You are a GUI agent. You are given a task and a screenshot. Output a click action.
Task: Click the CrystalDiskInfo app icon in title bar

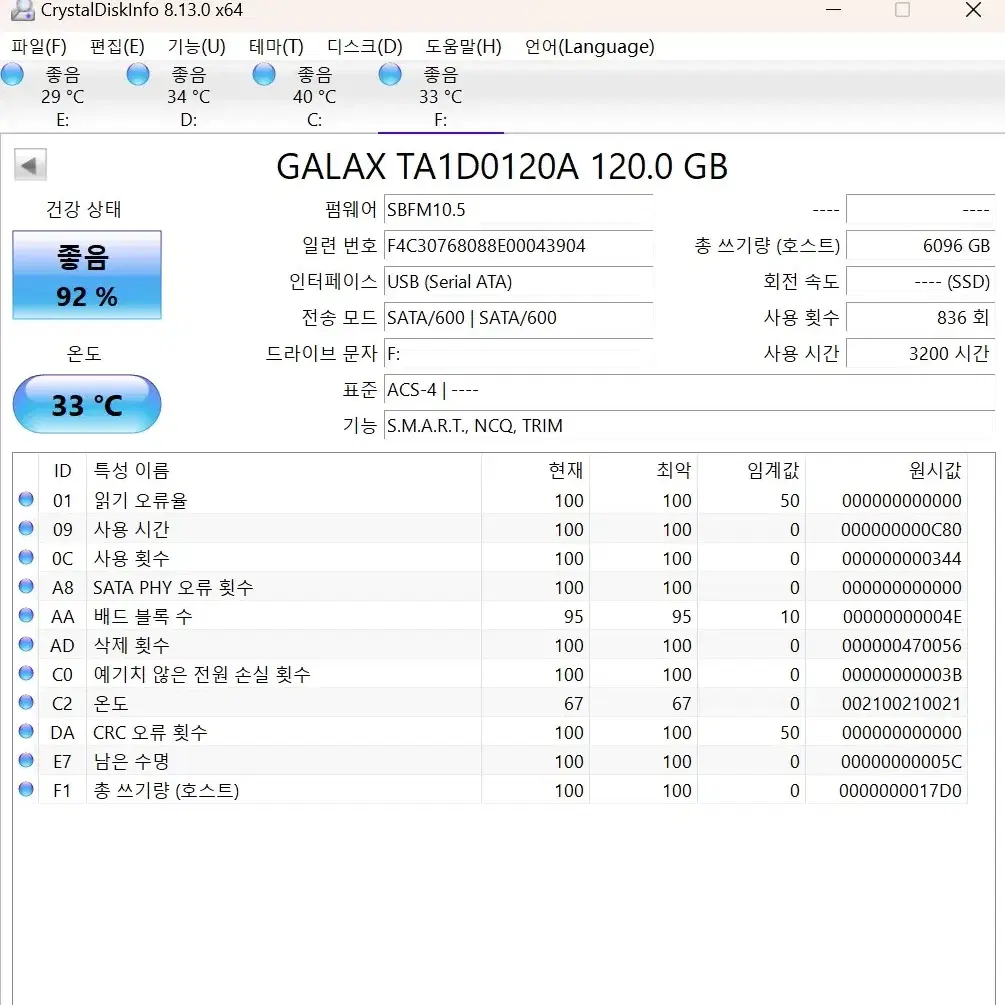coord(22,10)
